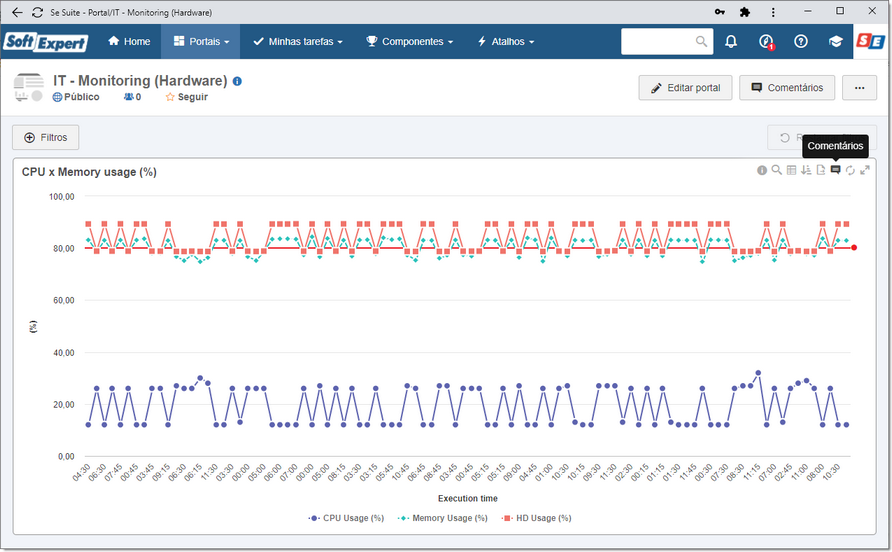
Task: Open the Minhas tarefas dropdown menu
Action: [298, 42]
